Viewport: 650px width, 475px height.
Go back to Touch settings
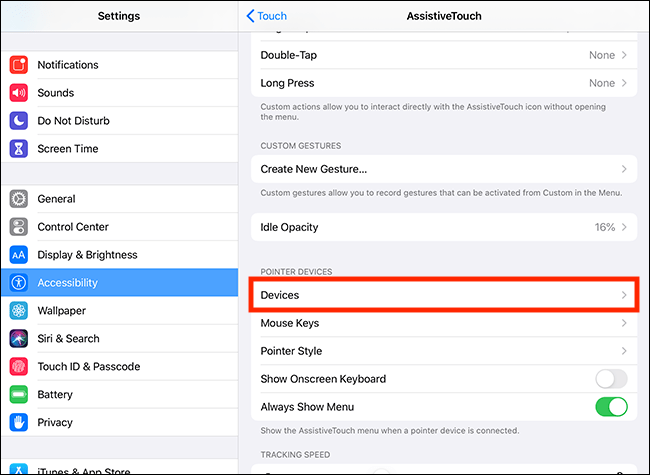(267, 16)
